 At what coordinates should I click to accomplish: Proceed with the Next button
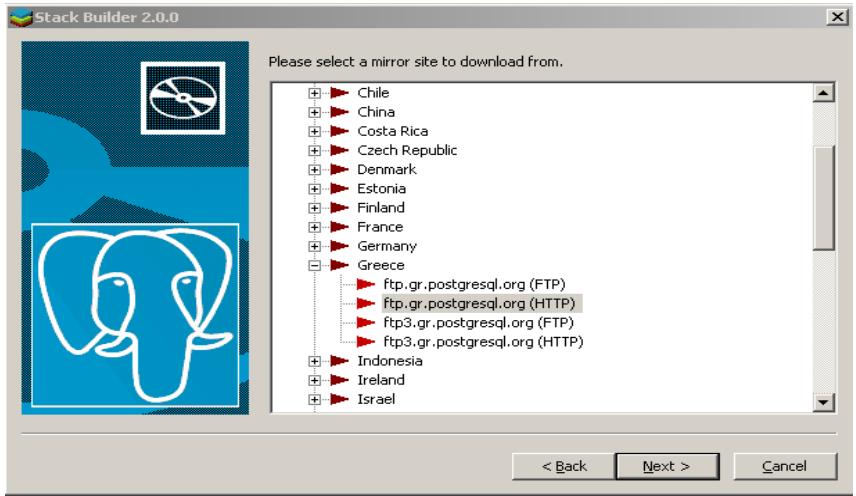tap(667, 467)
